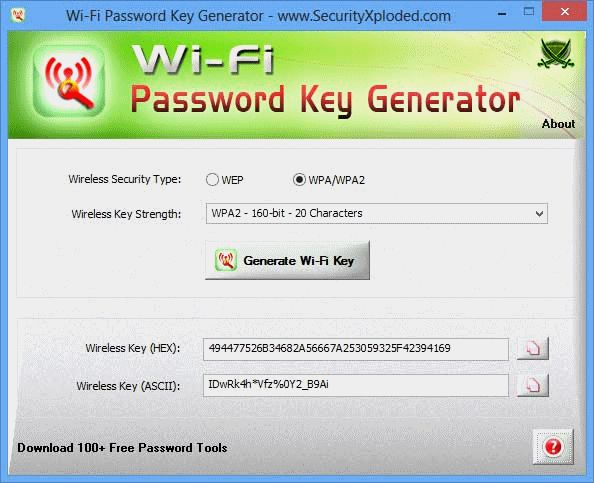Click the crossed swords SecurityXploded logo

[555, 54]
